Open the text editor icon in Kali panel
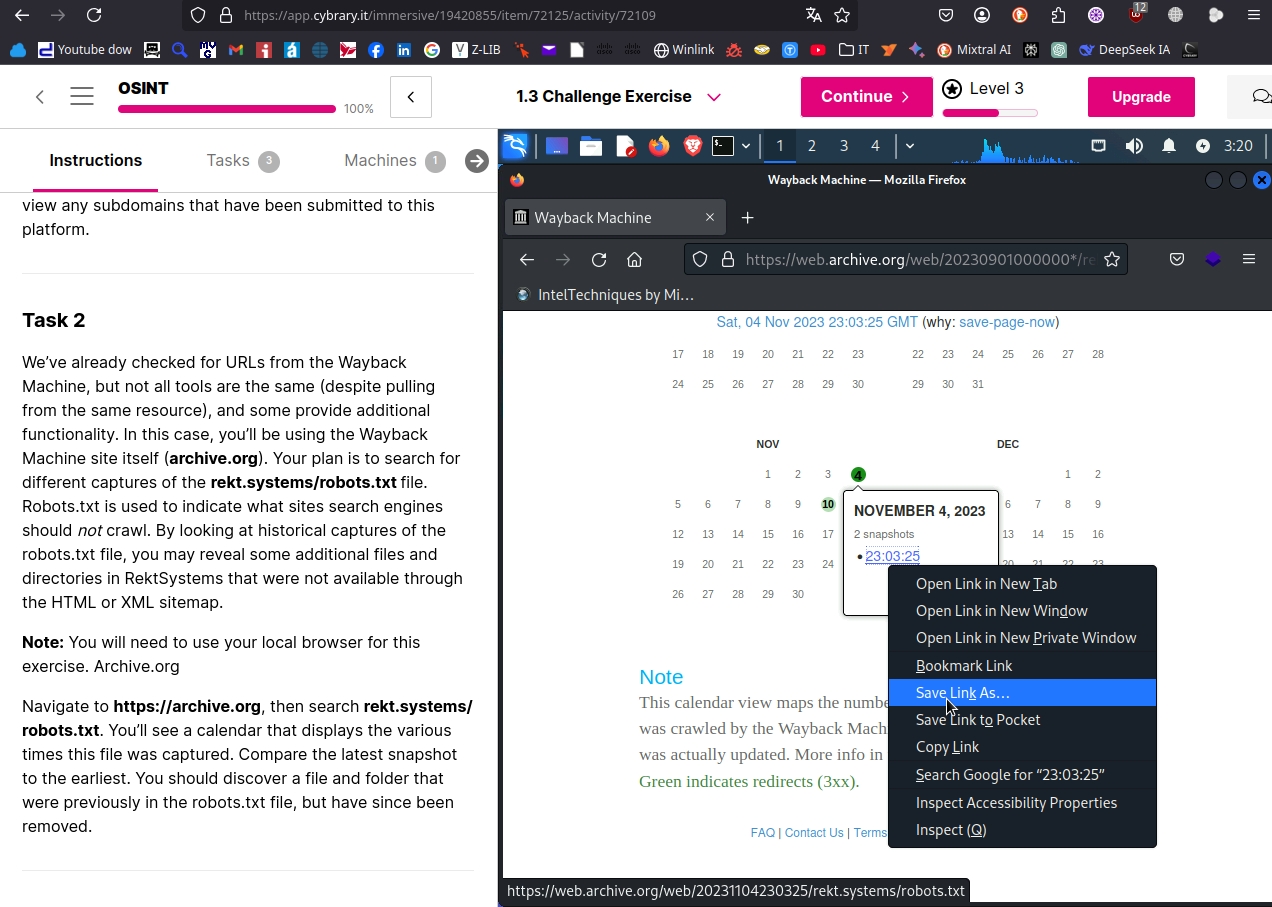 coord(625,146)
